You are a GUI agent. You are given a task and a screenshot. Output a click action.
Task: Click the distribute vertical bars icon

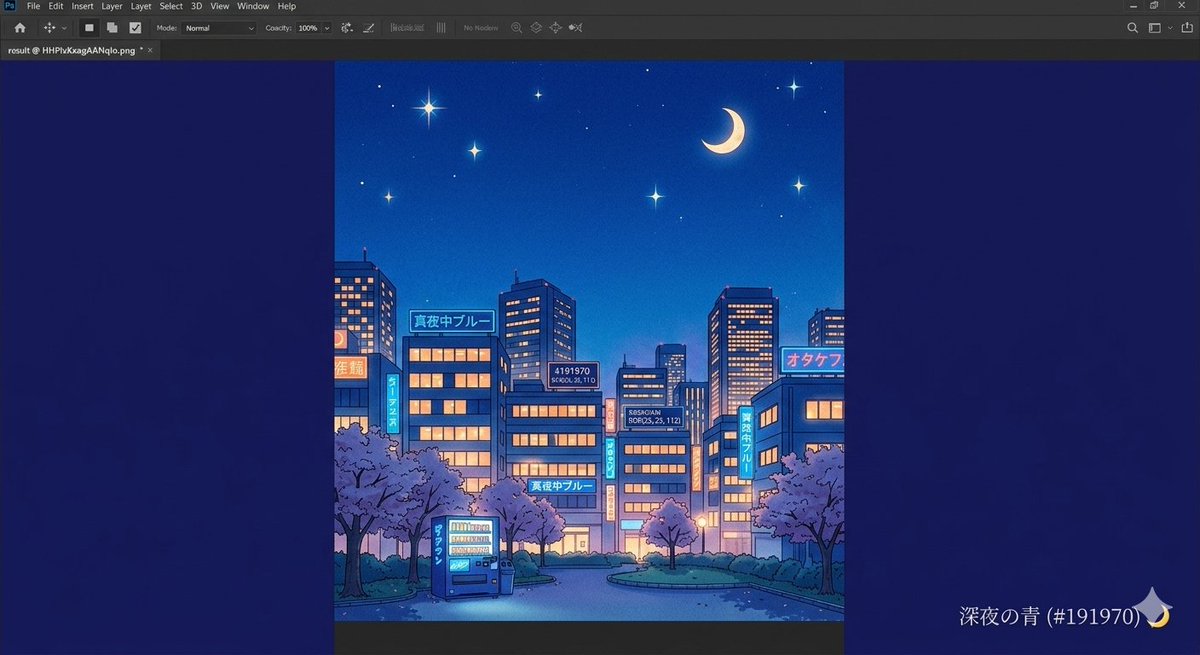(x=440, y=28)
